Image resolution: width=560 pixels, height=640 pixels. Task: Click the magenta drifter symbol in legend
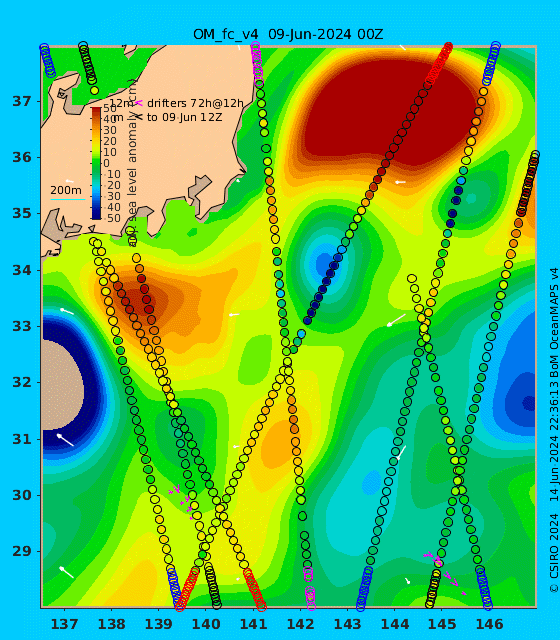click(x=139, y=103)
